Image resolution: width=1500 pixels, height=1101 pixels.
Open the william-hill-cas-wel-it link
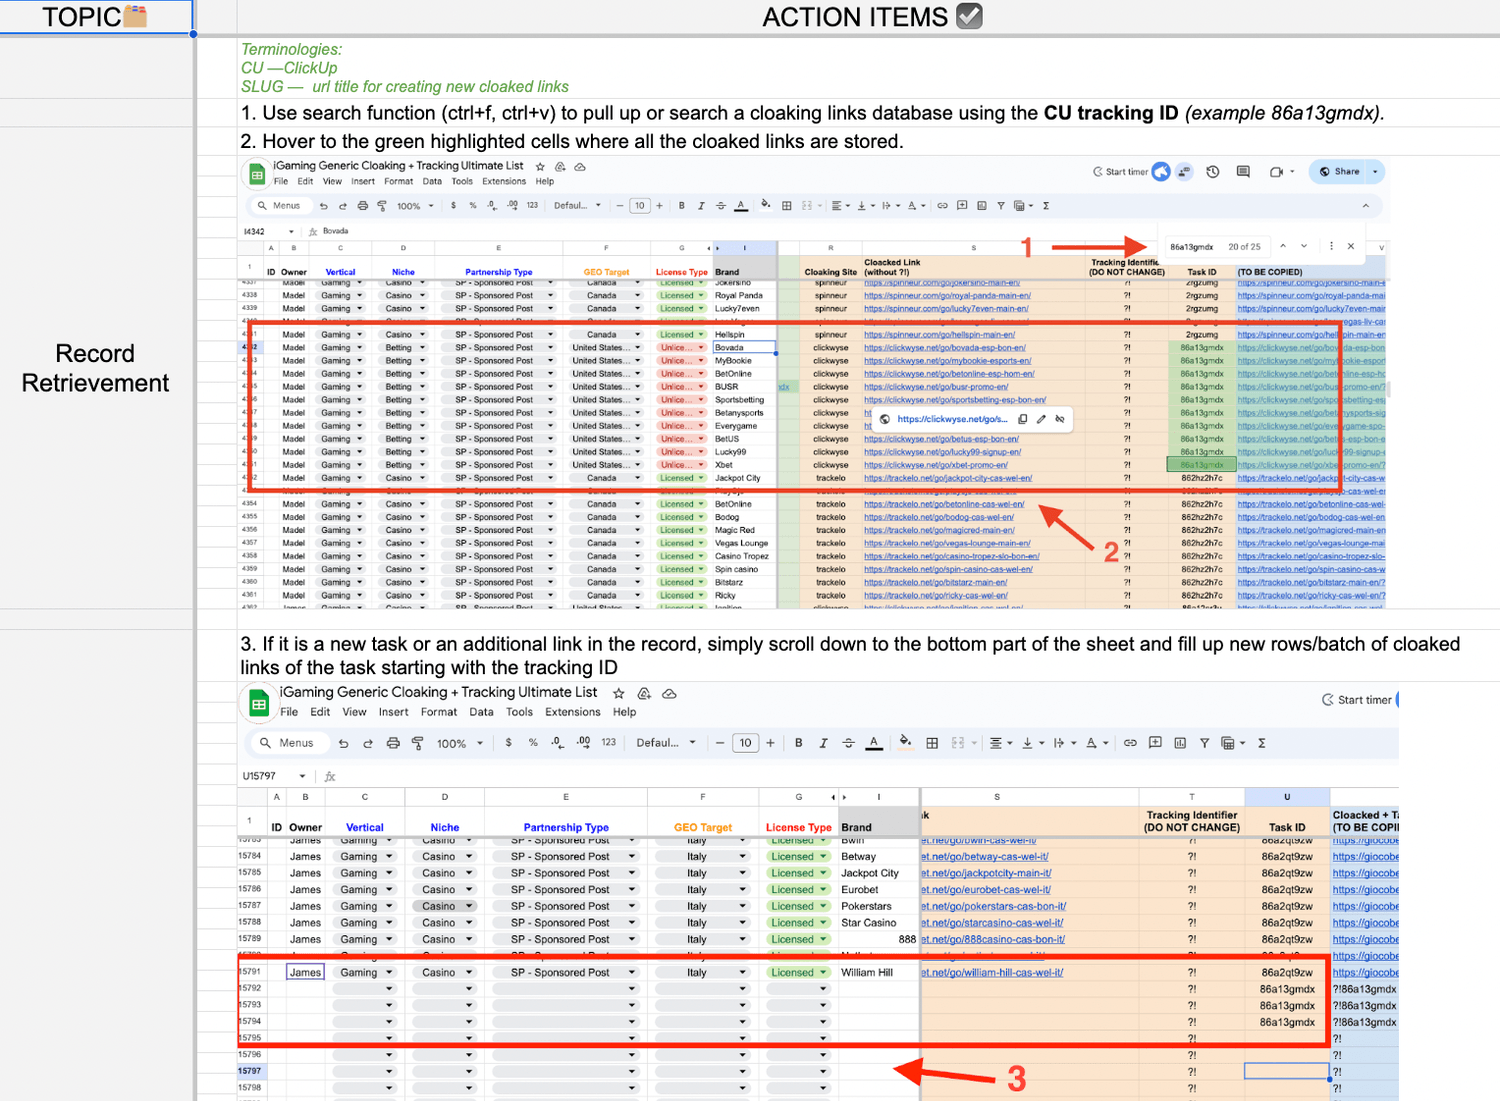[x=992, y=972]
